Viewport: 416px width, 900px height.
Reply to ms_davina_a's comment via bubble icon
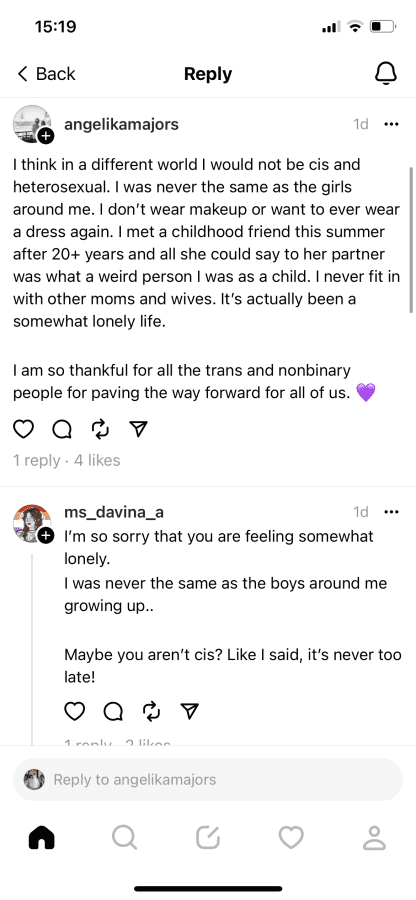coord(112,711)
